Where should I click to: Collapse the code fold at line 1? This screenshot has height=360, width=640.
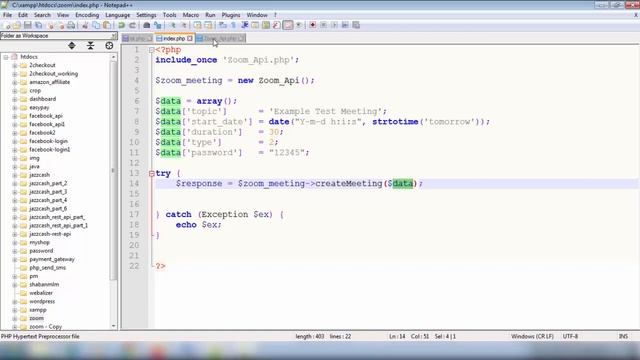pos(151,50)
